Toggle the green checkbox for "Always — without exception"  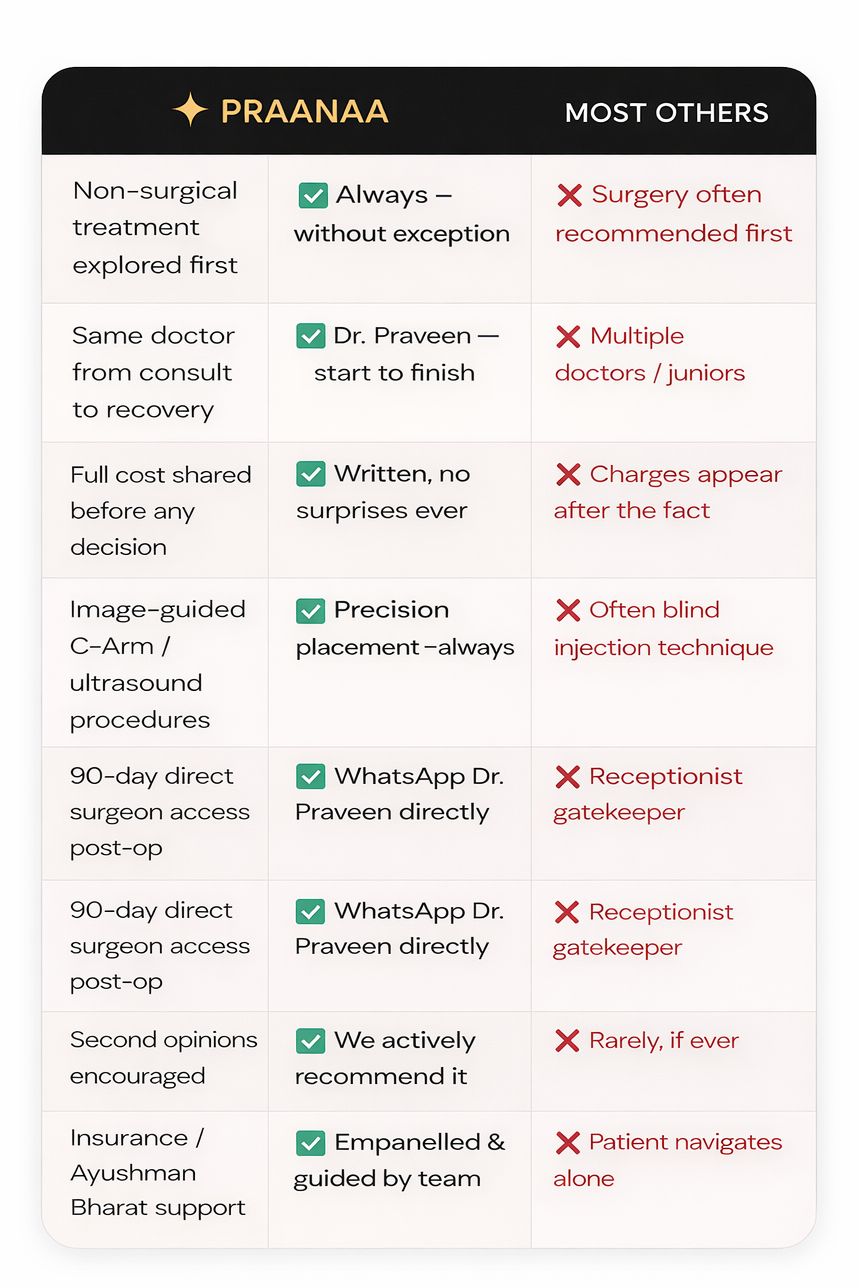[x=313, y=195]
